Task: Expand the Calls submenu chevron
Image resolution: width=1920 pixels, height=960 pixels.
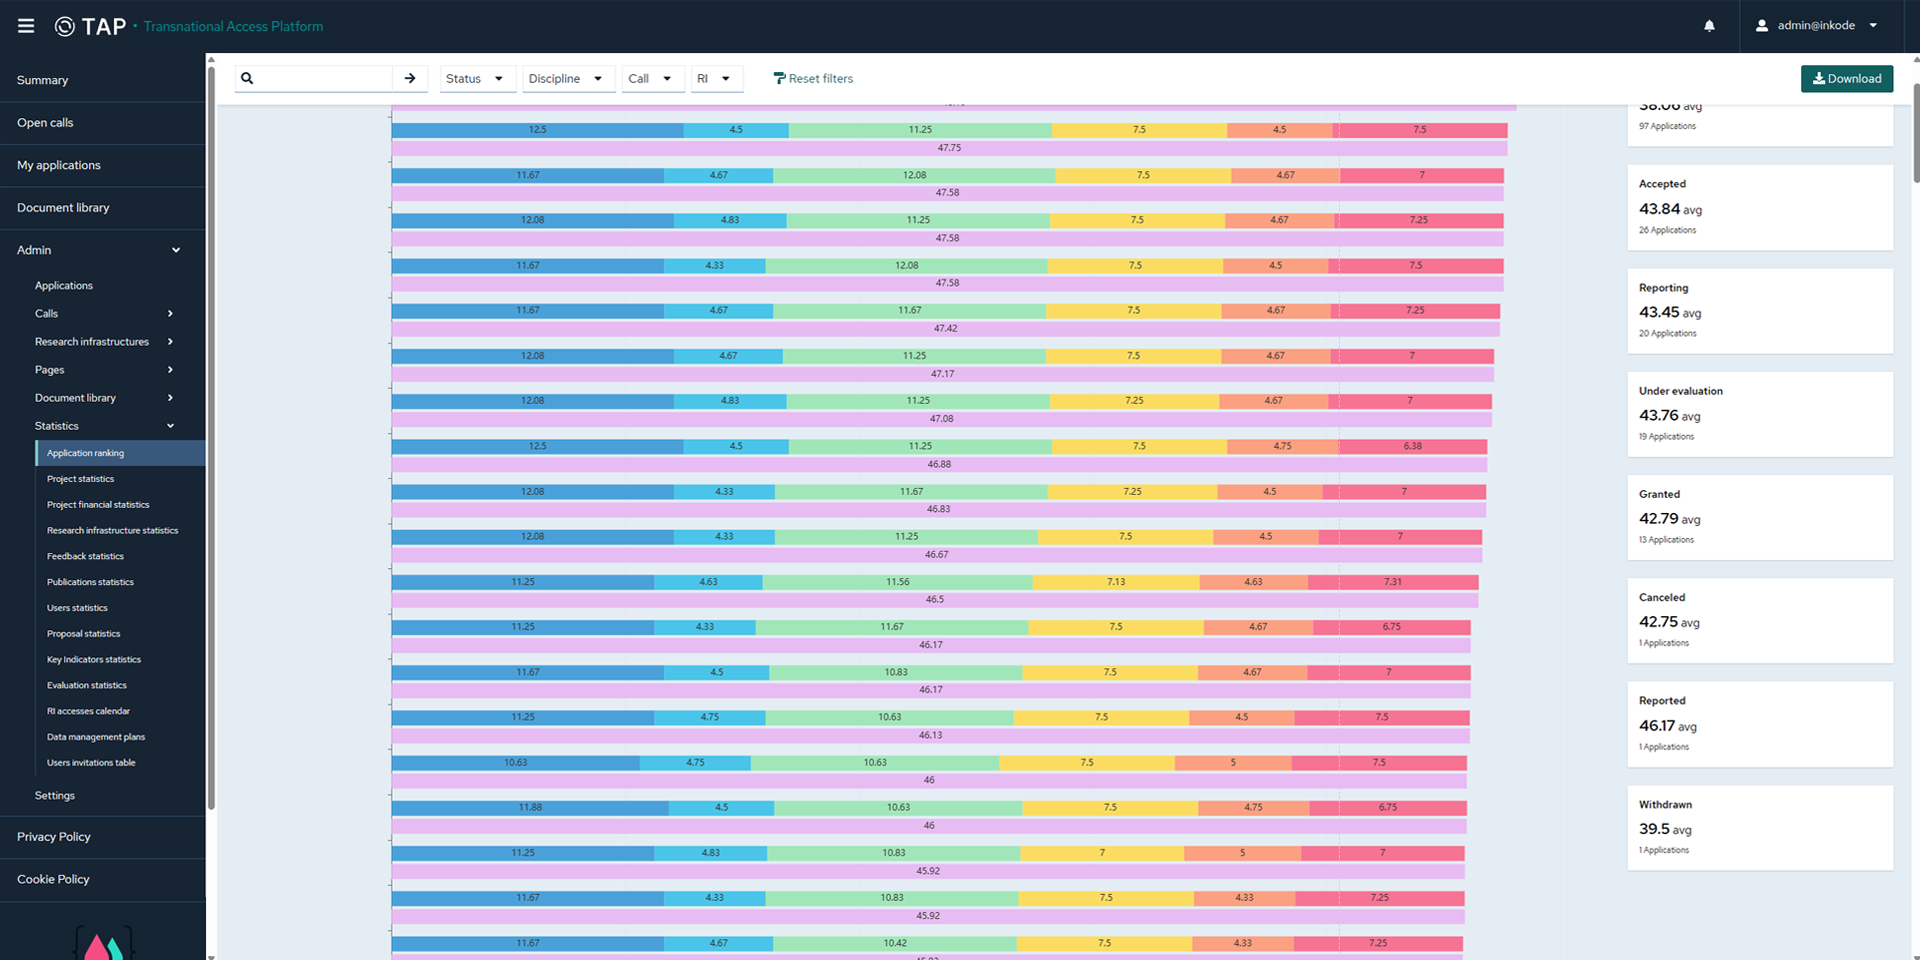Action: point(170,314)
